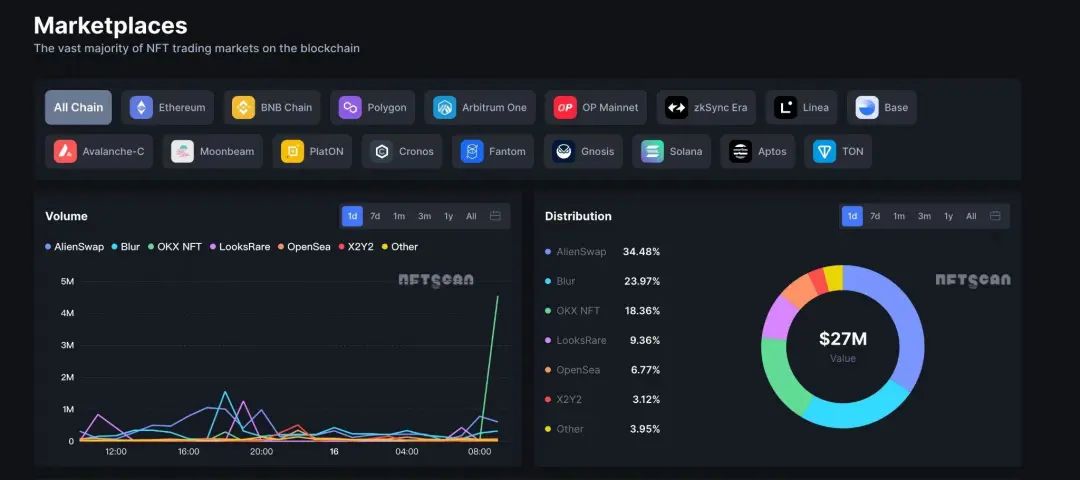
Task: Select 1y range in Distribution panel
Action: point(948,216)
